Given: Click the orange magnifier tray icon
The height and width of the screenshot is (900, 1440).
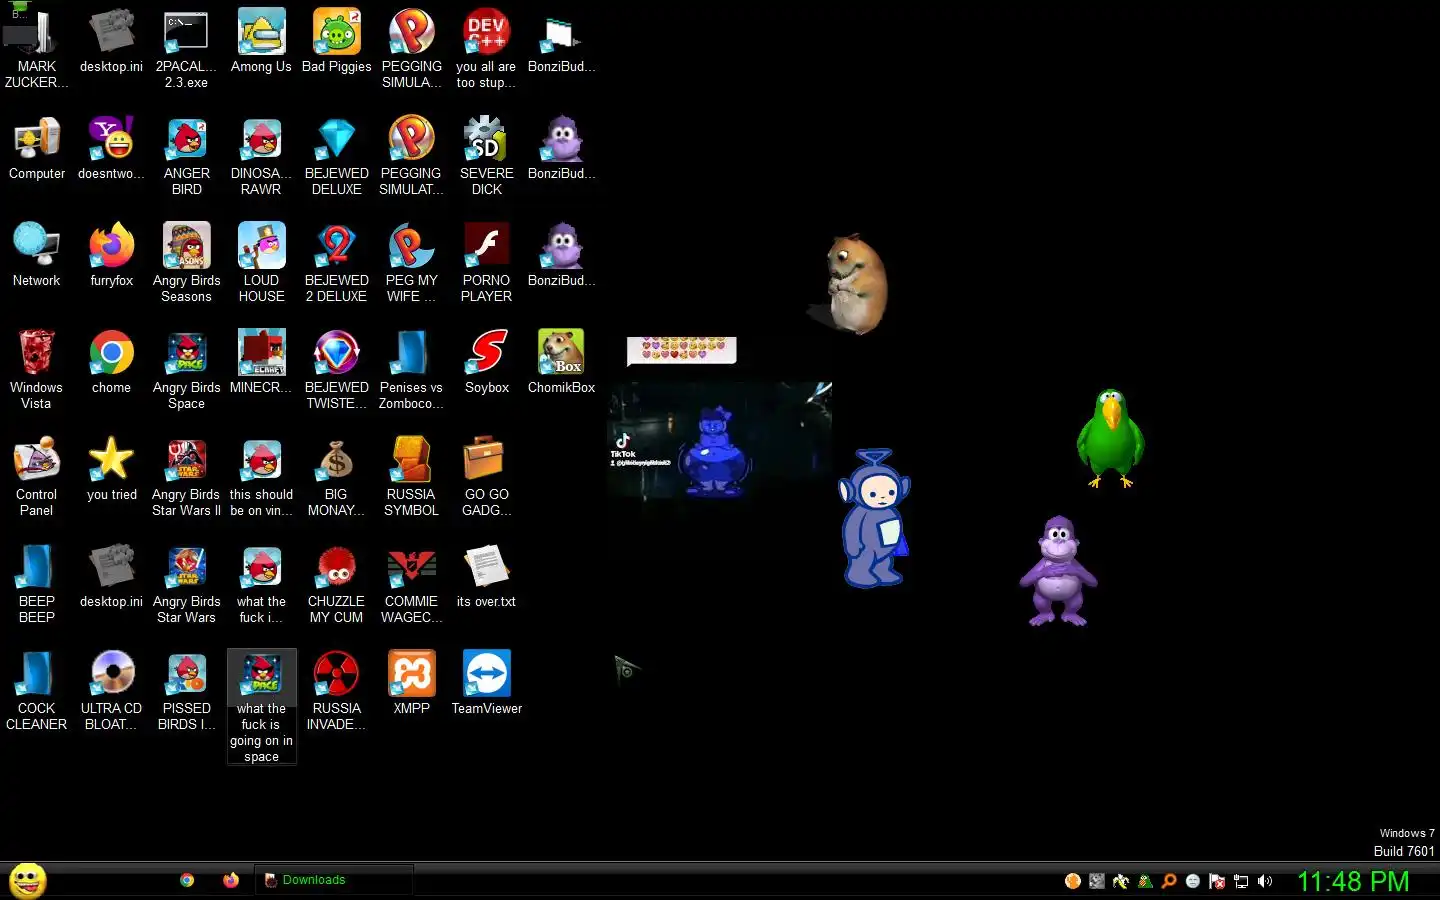Looking at the screenshot, I should [x=1169, y=881].
